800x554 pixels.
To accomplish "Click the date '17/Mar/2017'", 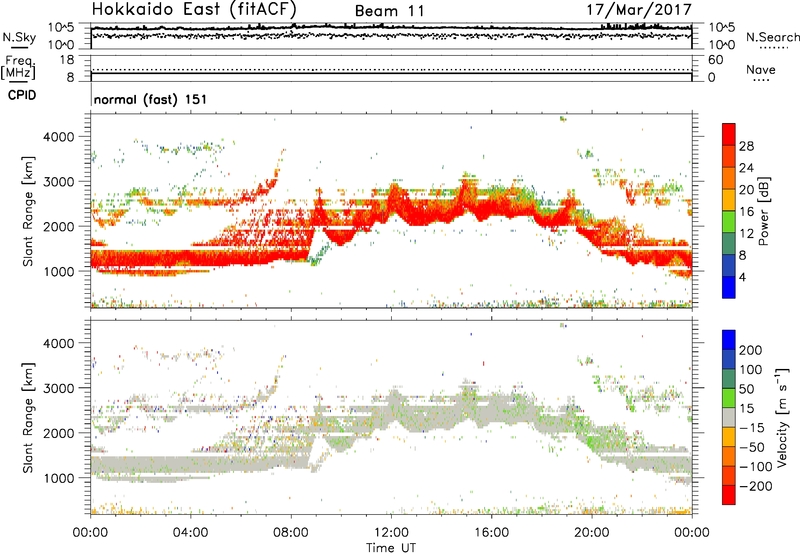I will click(639, 9).
